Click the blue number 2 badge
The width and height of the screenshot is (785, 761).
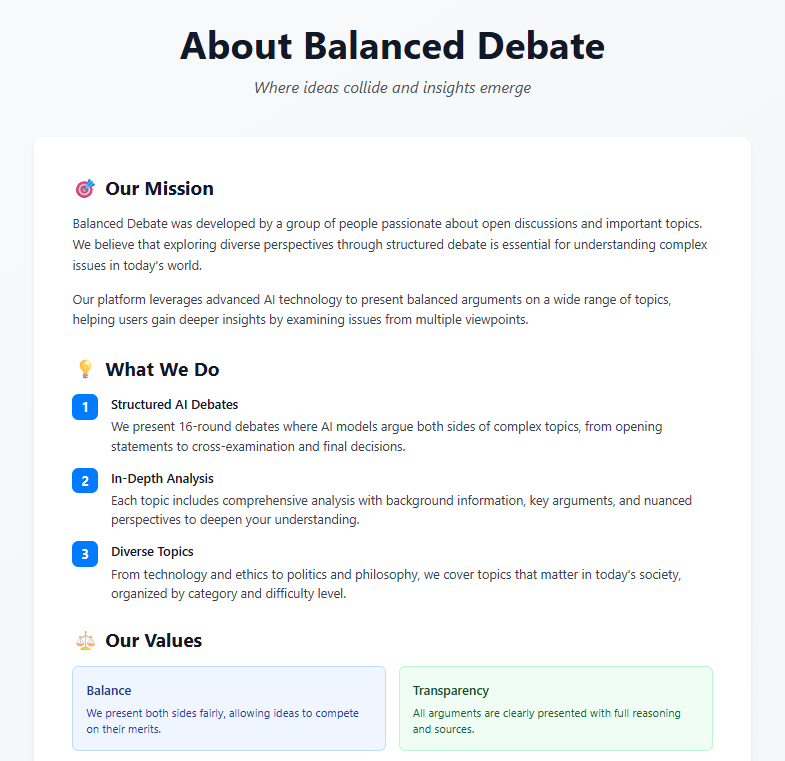[x=85, y=480]
